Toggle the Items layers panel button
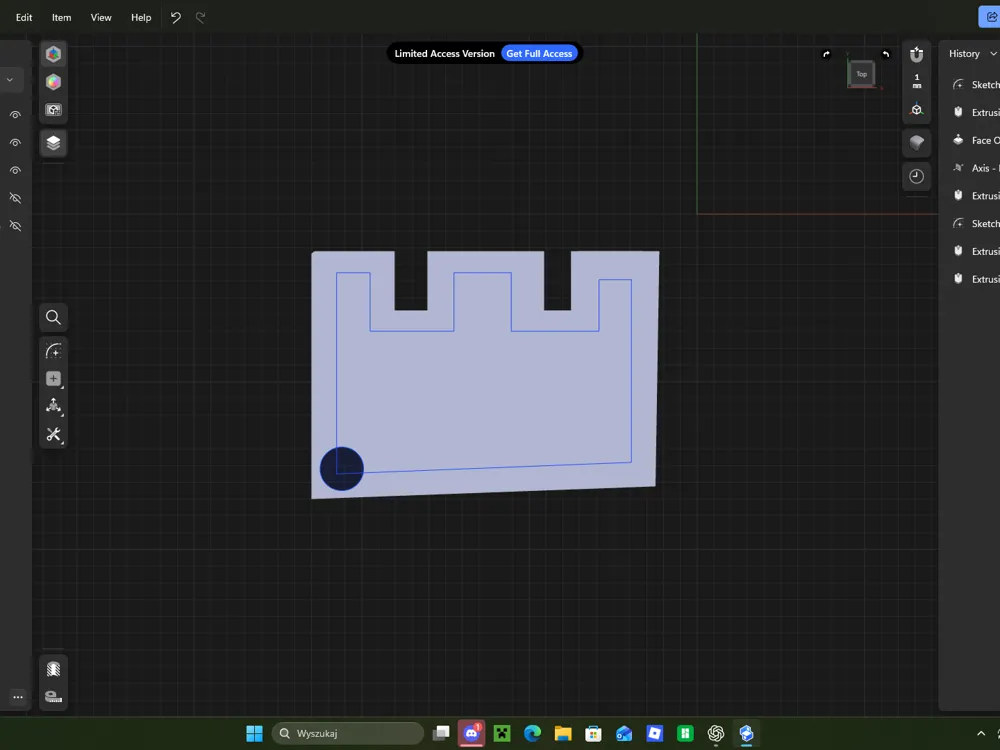This screenshot has height=750, width=1000. point(54,143)
